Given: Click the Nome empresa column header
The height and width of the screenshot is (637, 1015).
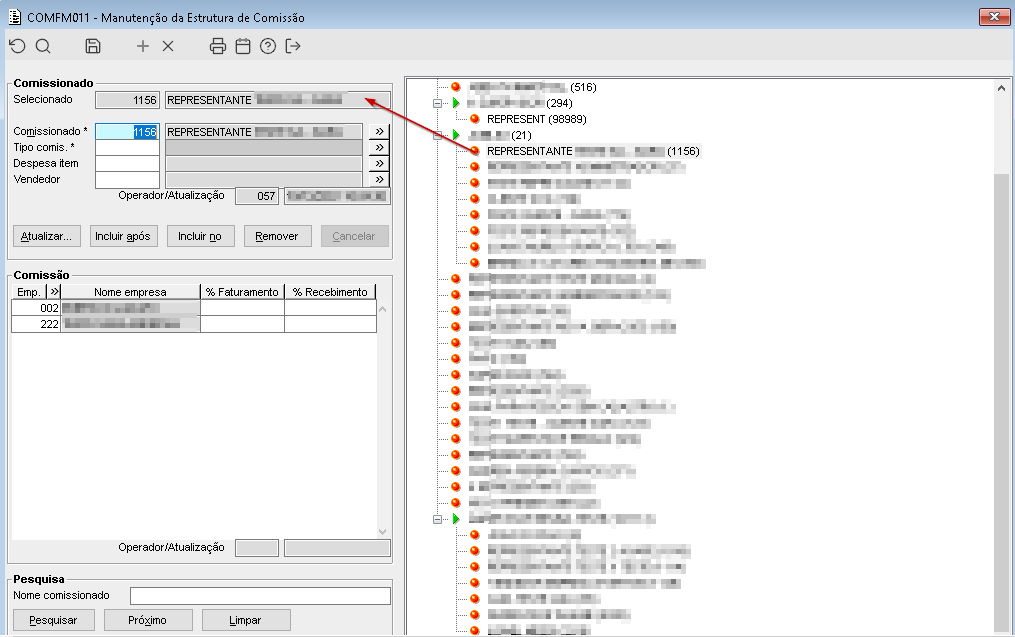Looking at the screenshot, I should click(130, 292).
